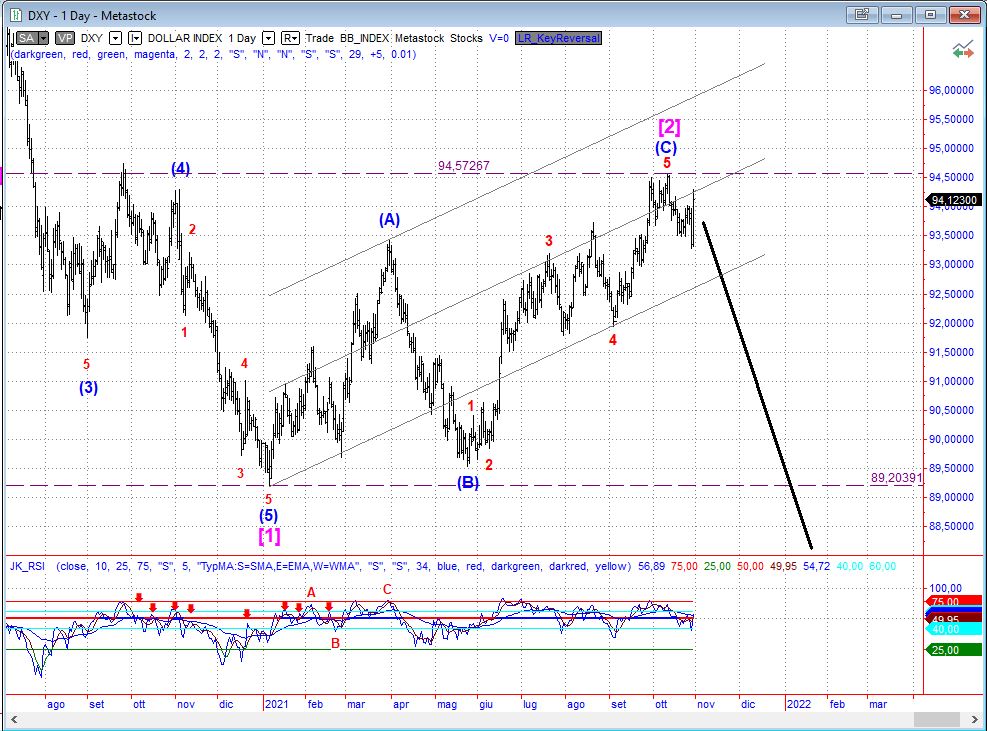Click the chart sync arrows icon
This screenshot has width=987, height=731.
[963, 48]
